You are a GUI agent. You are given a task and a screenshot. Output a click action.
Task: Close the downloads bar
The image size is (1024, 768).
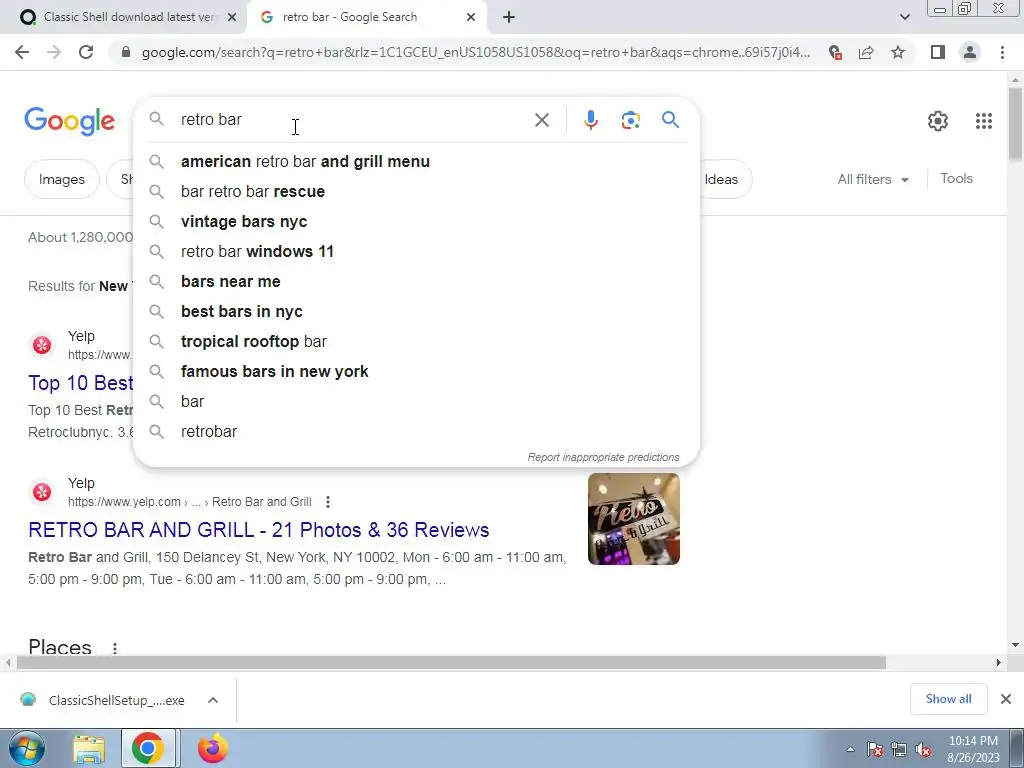pos(1006,699)
